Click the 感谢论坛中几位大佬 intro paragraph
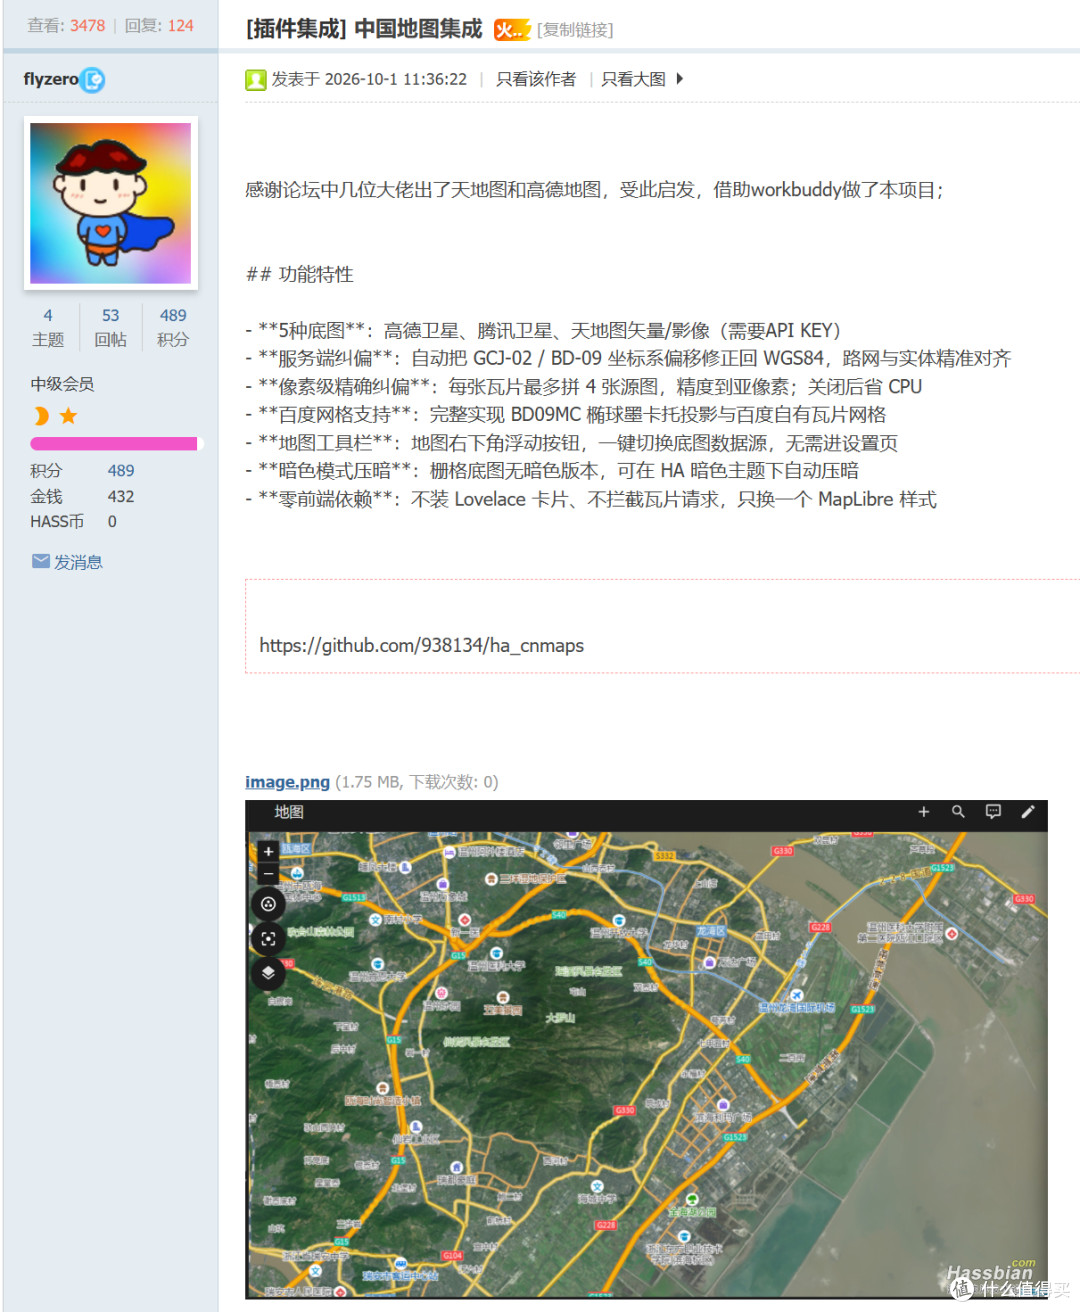The height and width of the screenshot is (1312, 1080). [x=595, y=190]
